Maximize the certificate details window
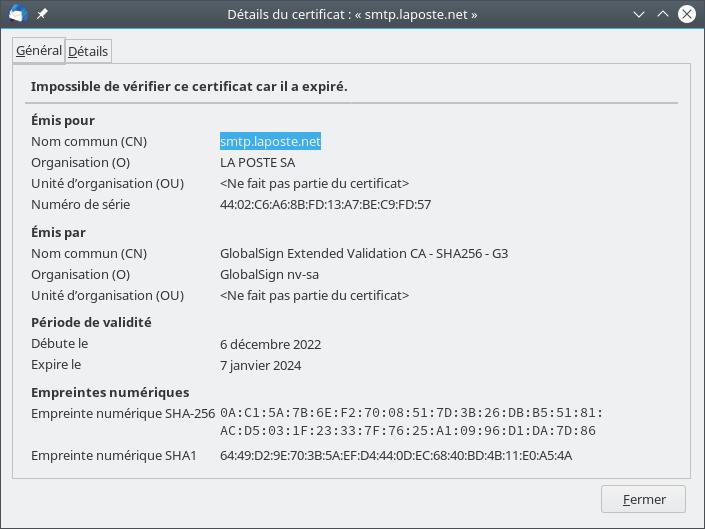Screen dimensions: 705x529 click(x=663, y=14)
